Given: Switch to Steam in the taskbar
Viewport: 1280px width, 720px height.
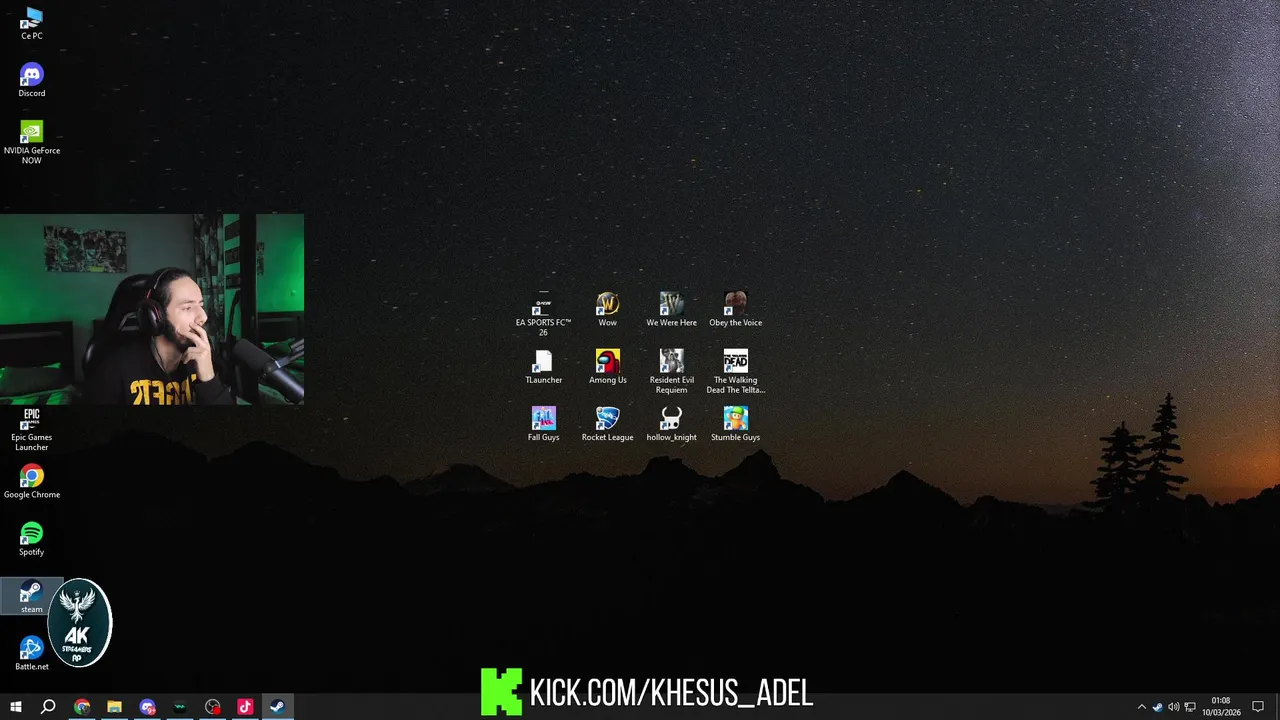Looking at the screenshot, I should click(x=277, y=707).
